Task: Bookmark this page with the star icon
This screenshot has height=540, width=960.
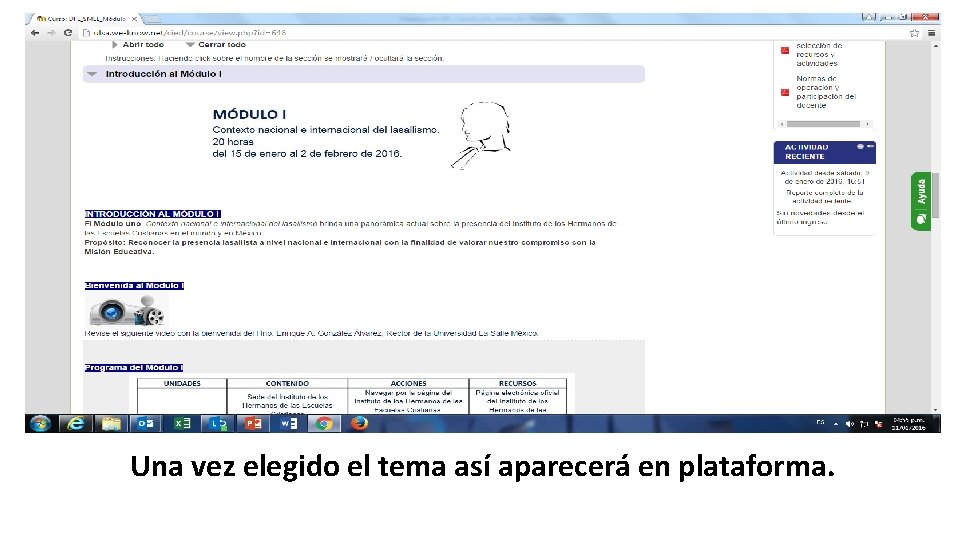Action: click(x=915, y=33)
